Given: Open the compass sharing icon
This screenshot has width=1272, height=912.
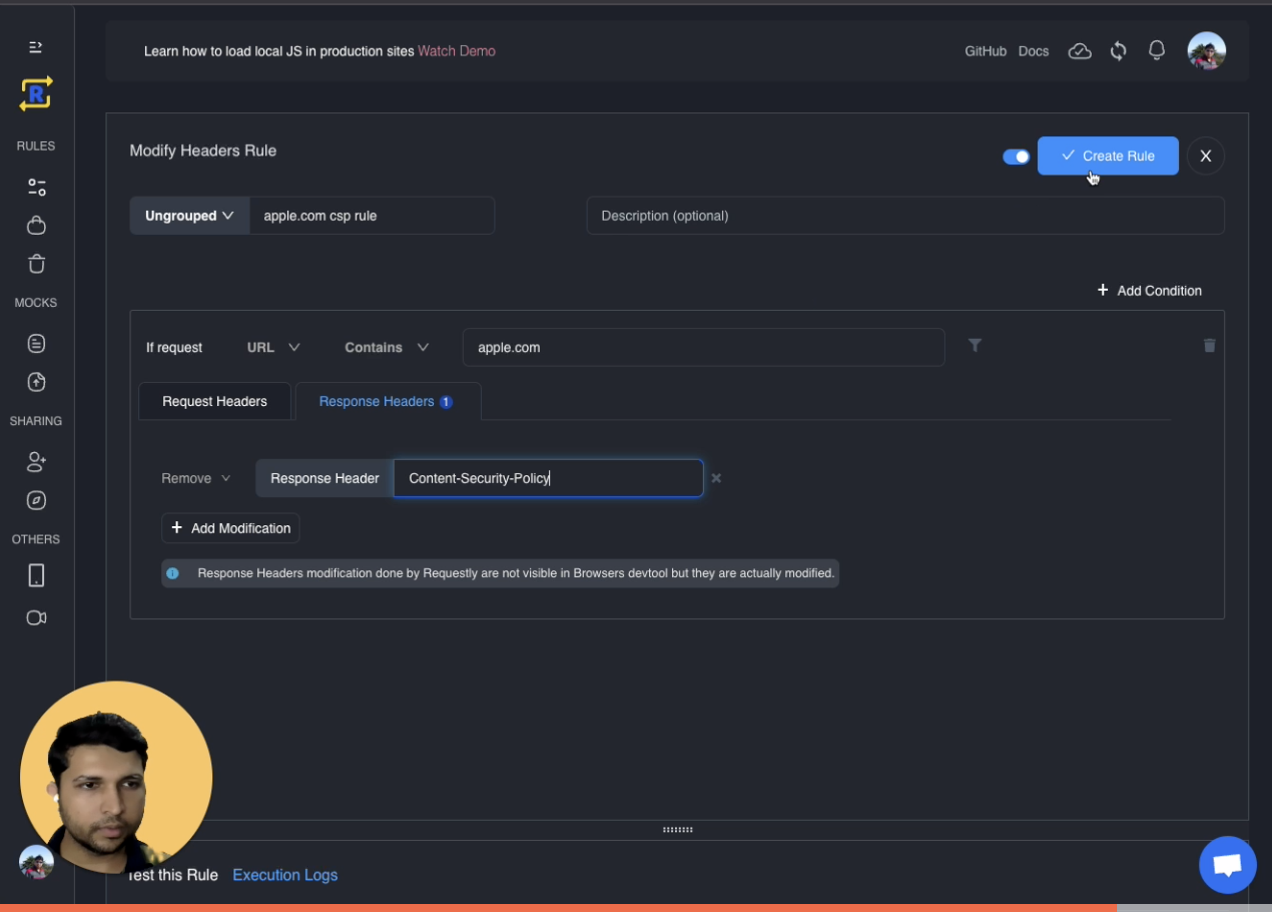Looking at the screenshot, I should 36,500.
